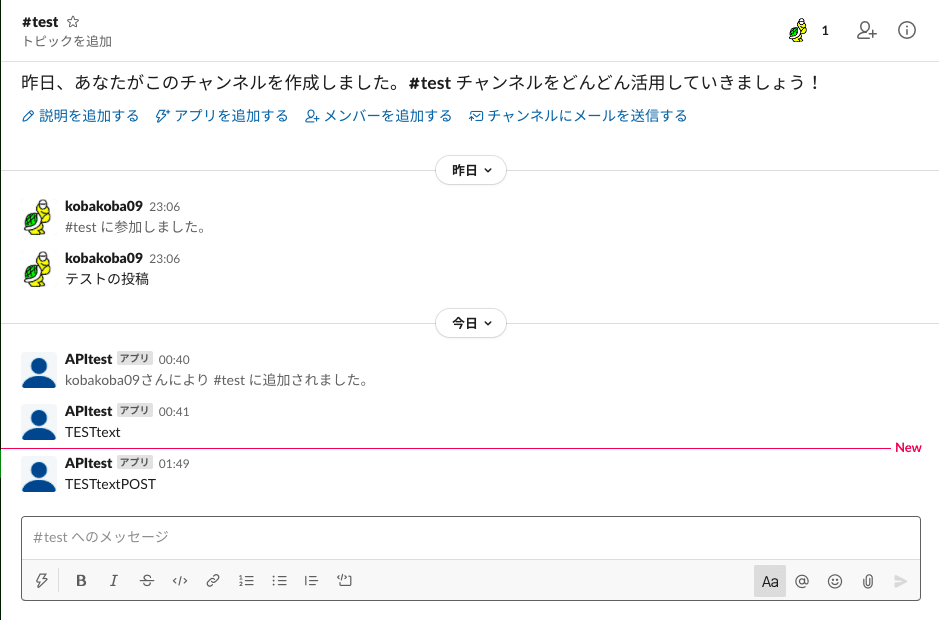Star the #test channel
Image resolution: width=939 pixels, height=620 pixels.
pos(73,21)
